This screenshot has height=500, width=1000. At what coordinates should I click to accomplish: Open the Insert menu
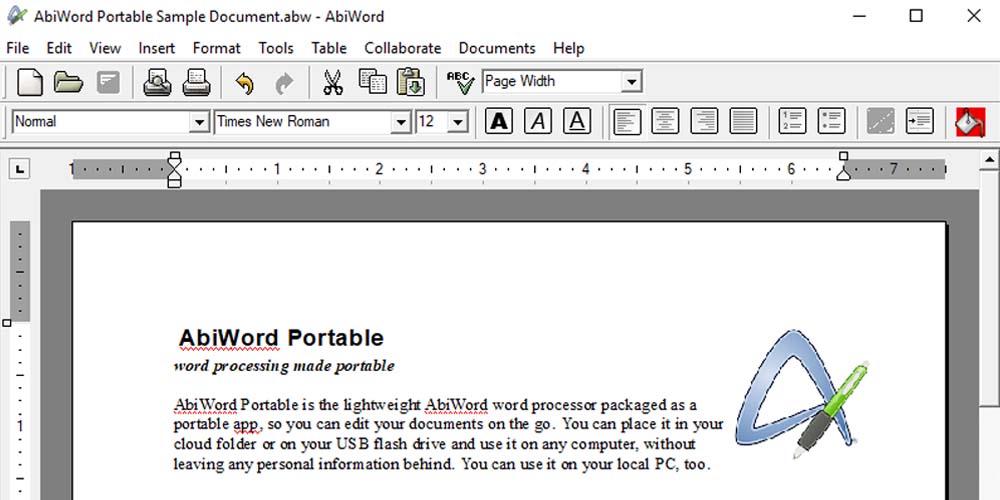click(156, 48)
